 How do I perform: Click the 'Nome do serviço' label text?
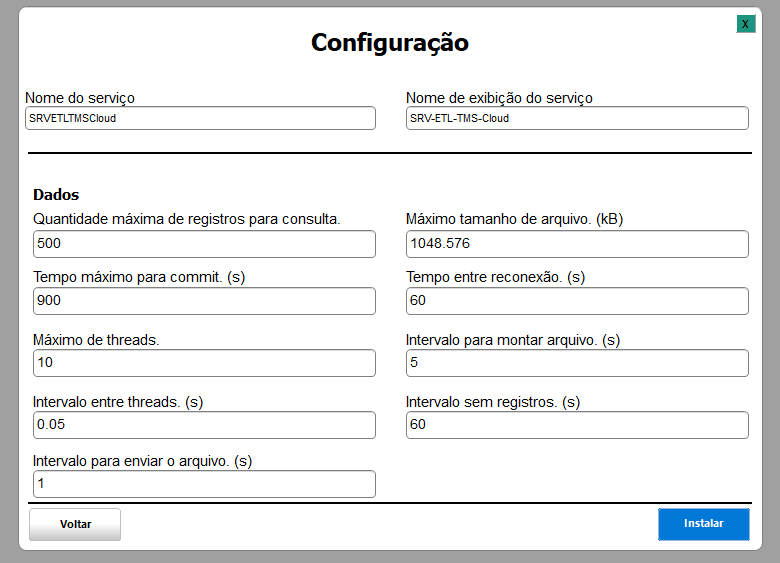(80, 98)
